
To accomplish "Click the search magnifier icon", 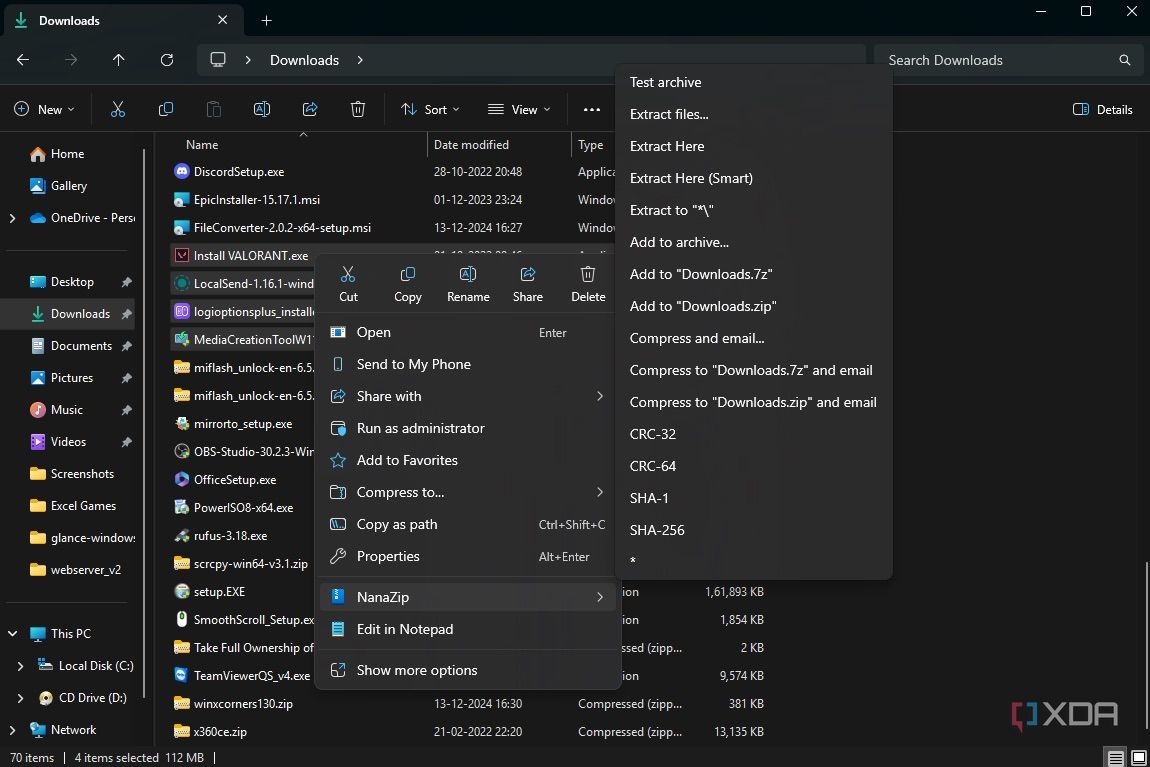I will pyautogui.click(x=1124, y=60).
